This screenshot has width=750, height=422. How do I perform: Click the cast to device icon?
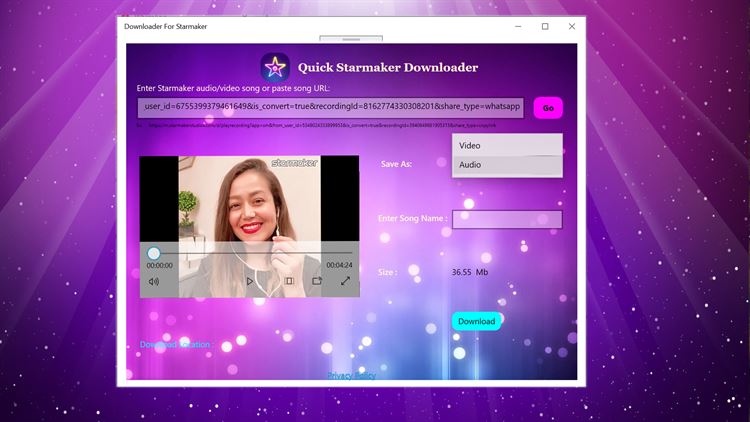(x=317, y=281)
